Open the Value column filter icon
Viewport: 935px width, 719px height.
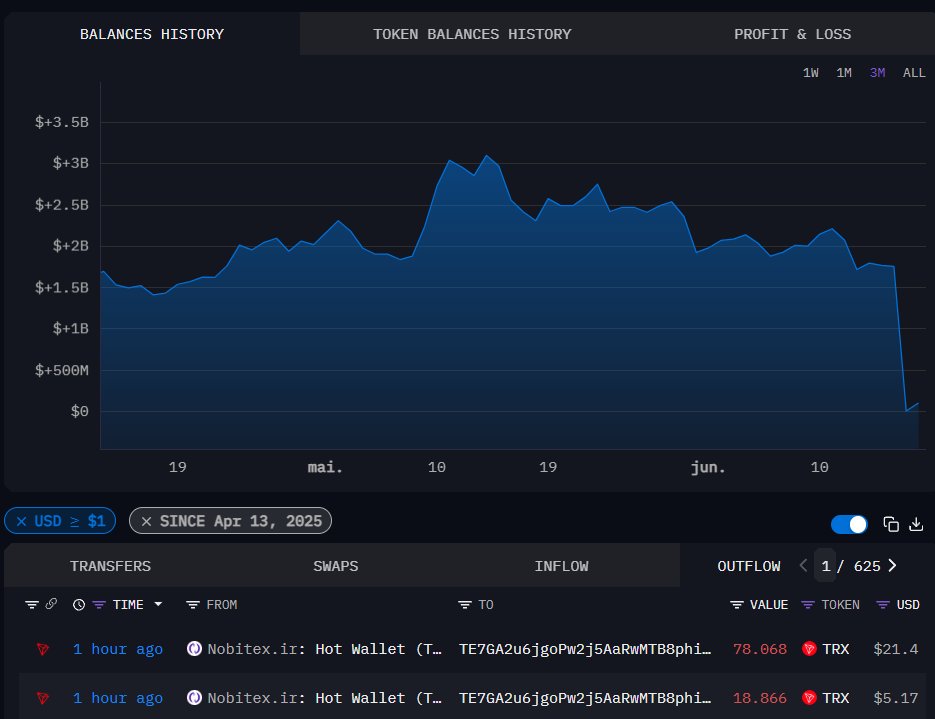coord(736,605)
